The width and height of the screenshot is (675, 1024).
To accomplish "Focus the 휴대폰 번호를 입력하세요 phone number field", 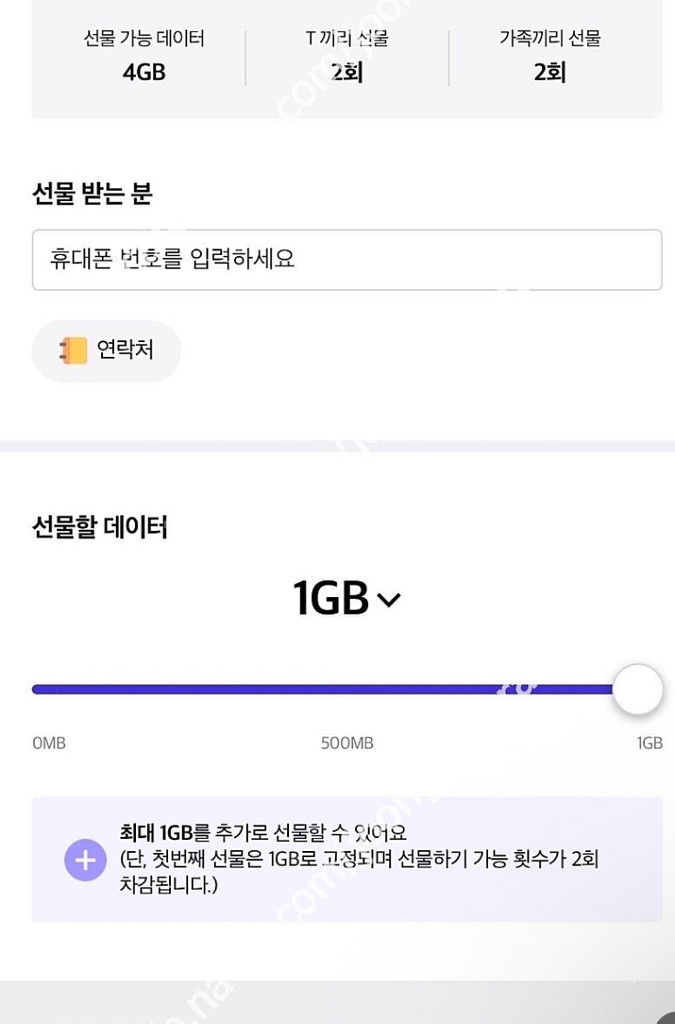I will [346, 260].
